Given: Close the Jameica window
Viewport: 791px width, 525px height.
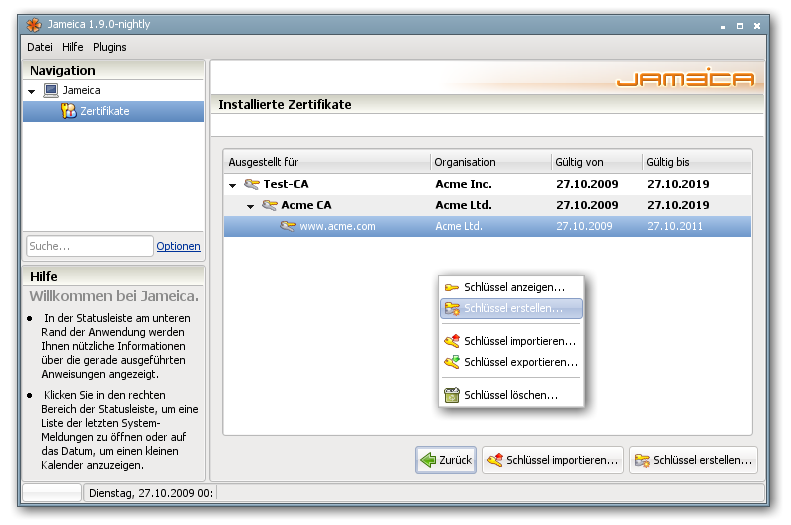Looking at the screenshot, I should 757,26.
